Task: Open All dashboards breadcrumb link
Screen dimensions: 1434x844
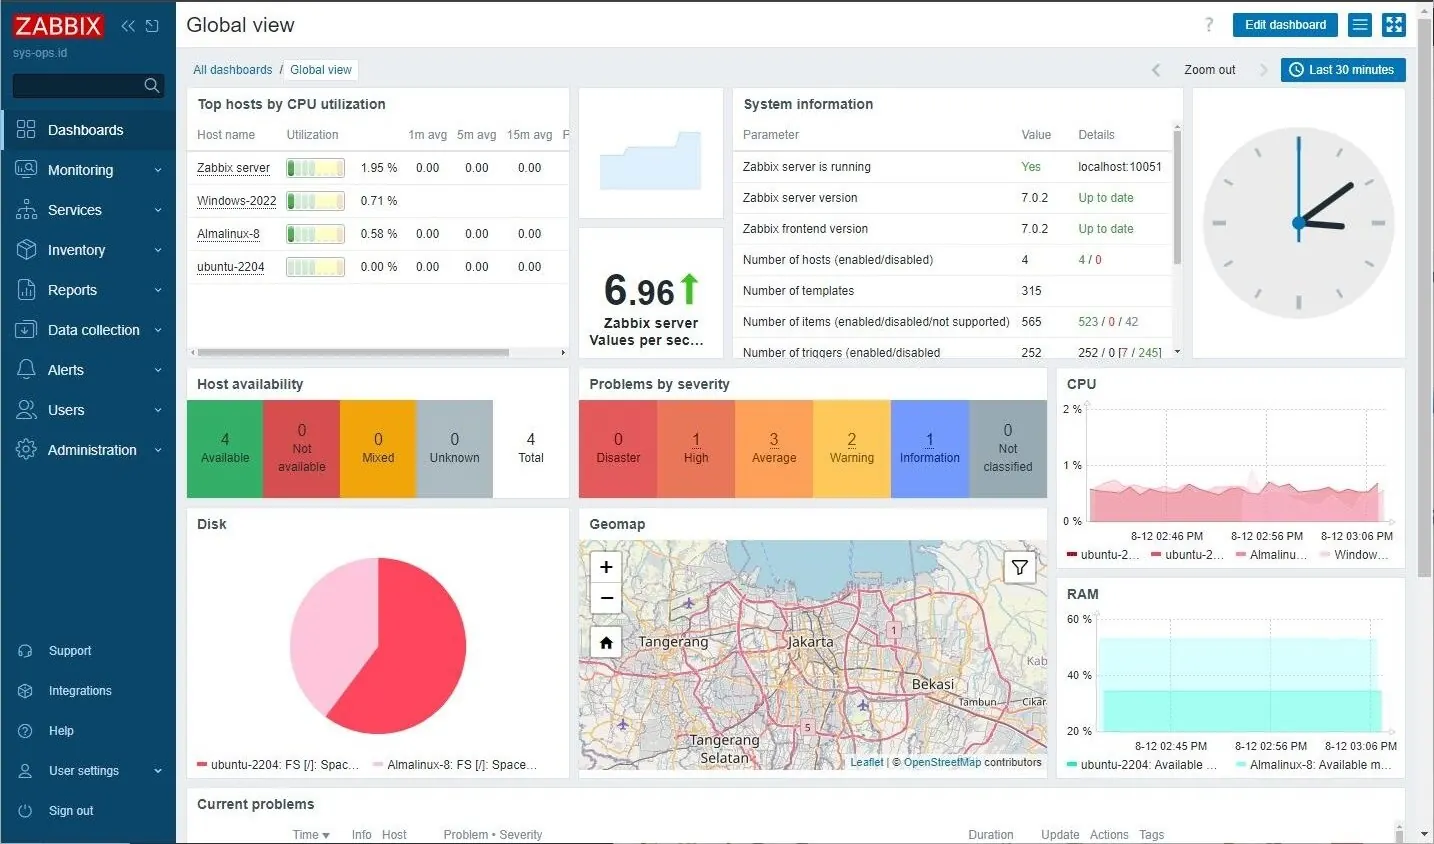Action: click(x=232, y=70)
